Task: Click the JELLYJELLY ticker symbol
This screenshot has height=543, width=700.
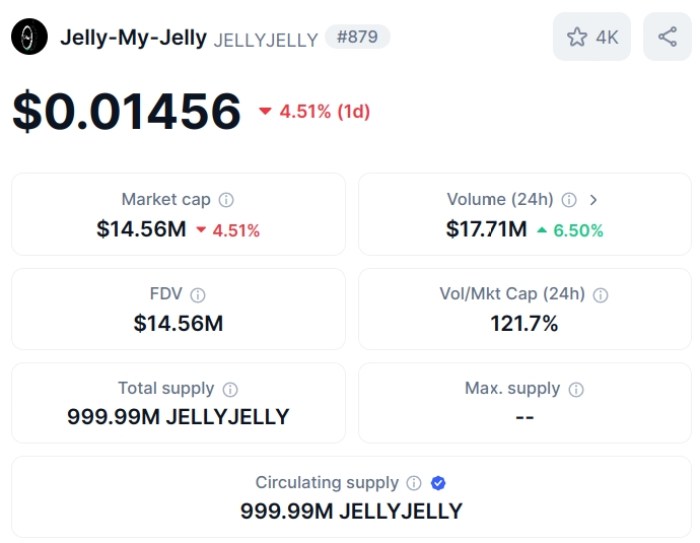Action: point(266,40)
